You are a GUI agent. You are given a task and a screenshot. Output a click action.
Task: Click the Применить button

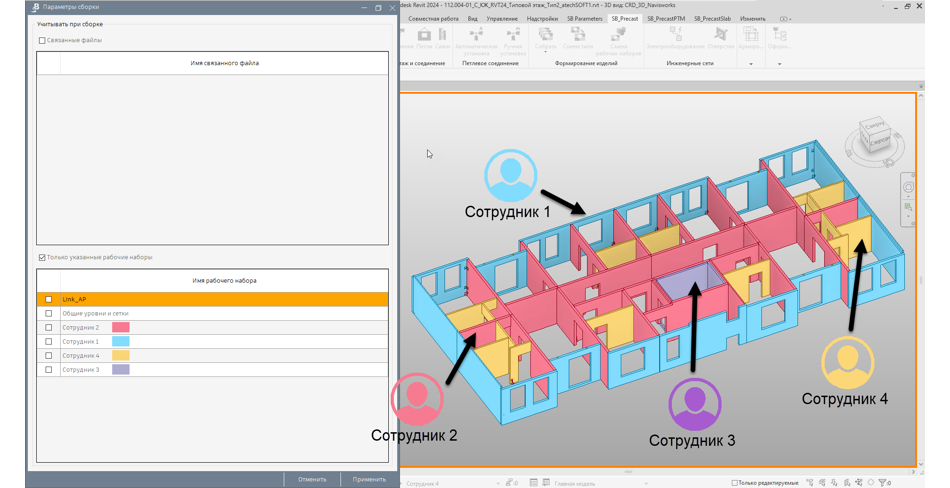point(369,480)
